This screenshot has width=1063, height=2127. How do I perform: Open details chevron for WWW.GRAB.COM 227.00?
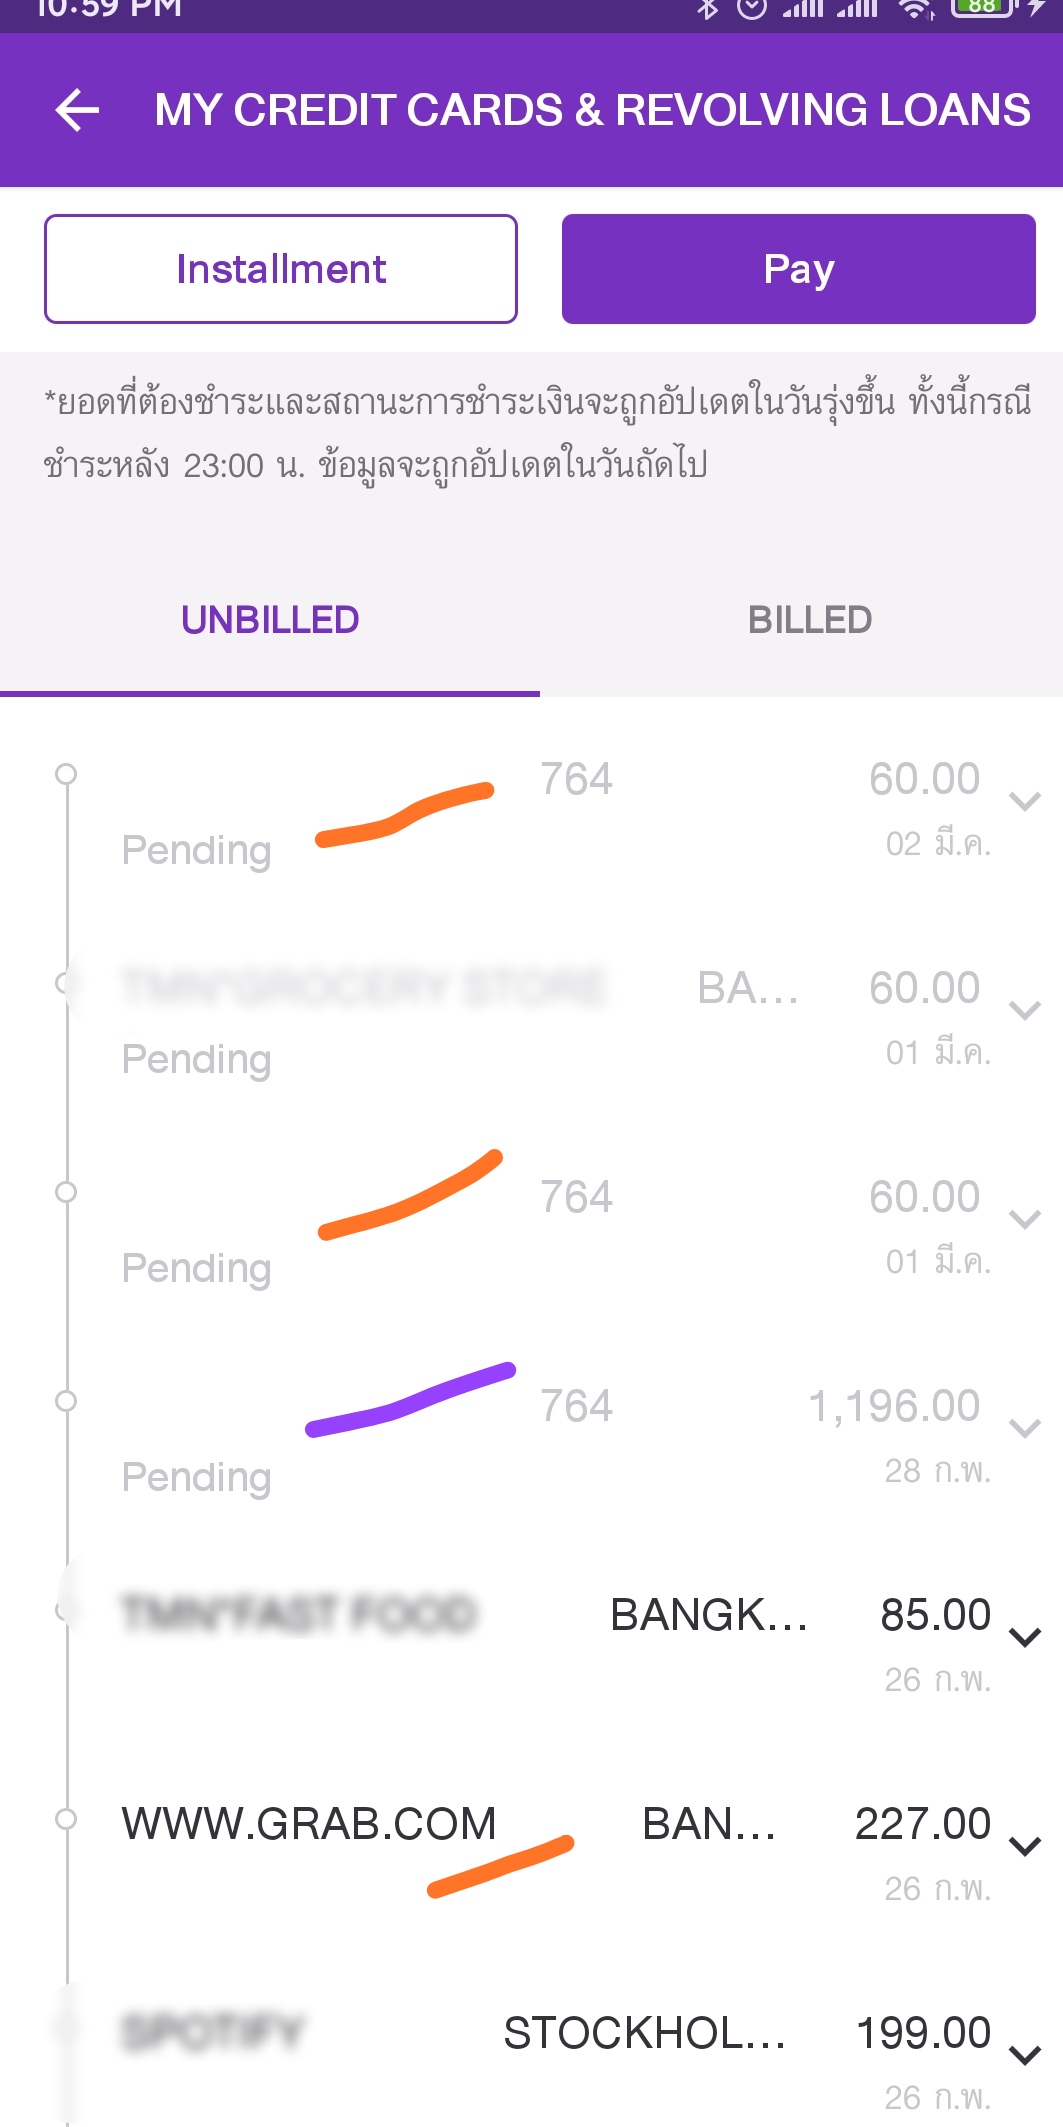click(1025, 1846)
